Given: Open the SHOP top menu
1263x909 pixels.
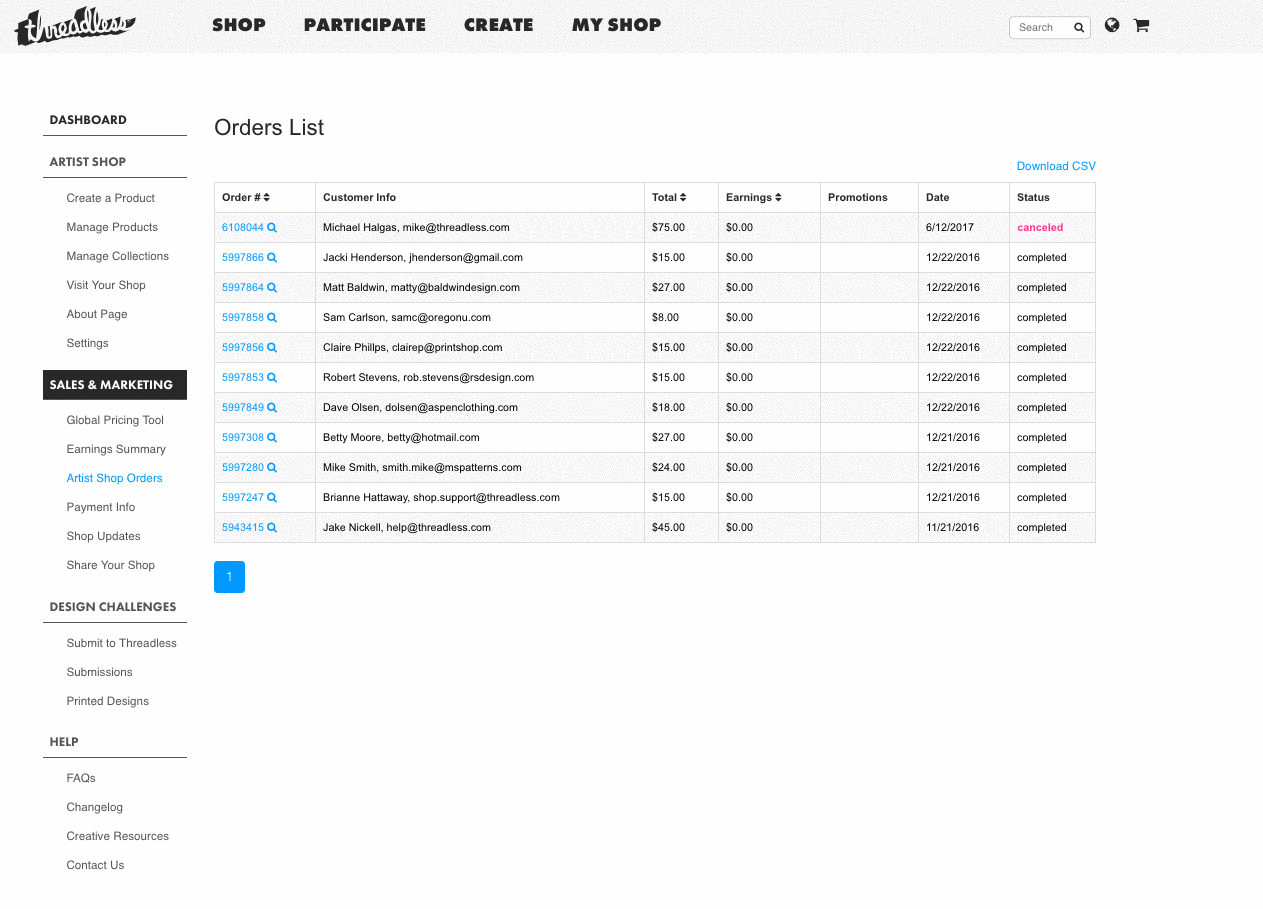Looking at the screenshot, I should (239, 25).
